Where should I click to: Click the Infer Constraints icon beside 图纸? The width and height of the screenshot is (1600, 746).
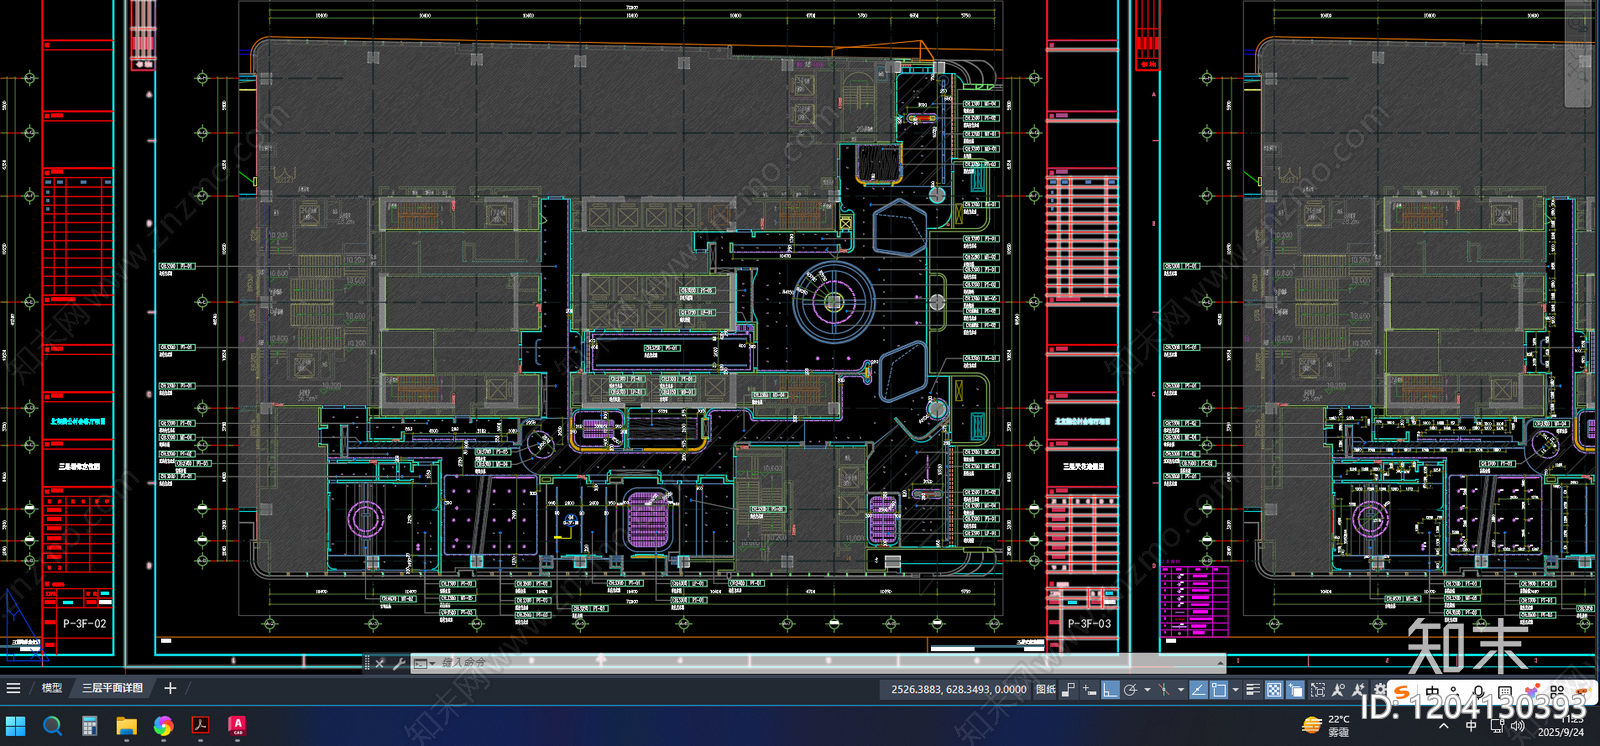[1068, 689]
